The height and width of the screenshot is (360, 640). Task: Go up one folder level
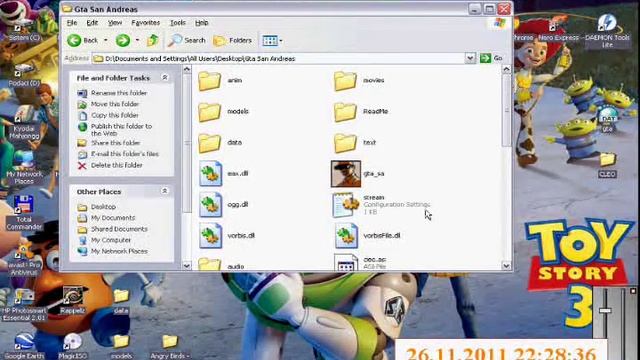pos(153,40)
